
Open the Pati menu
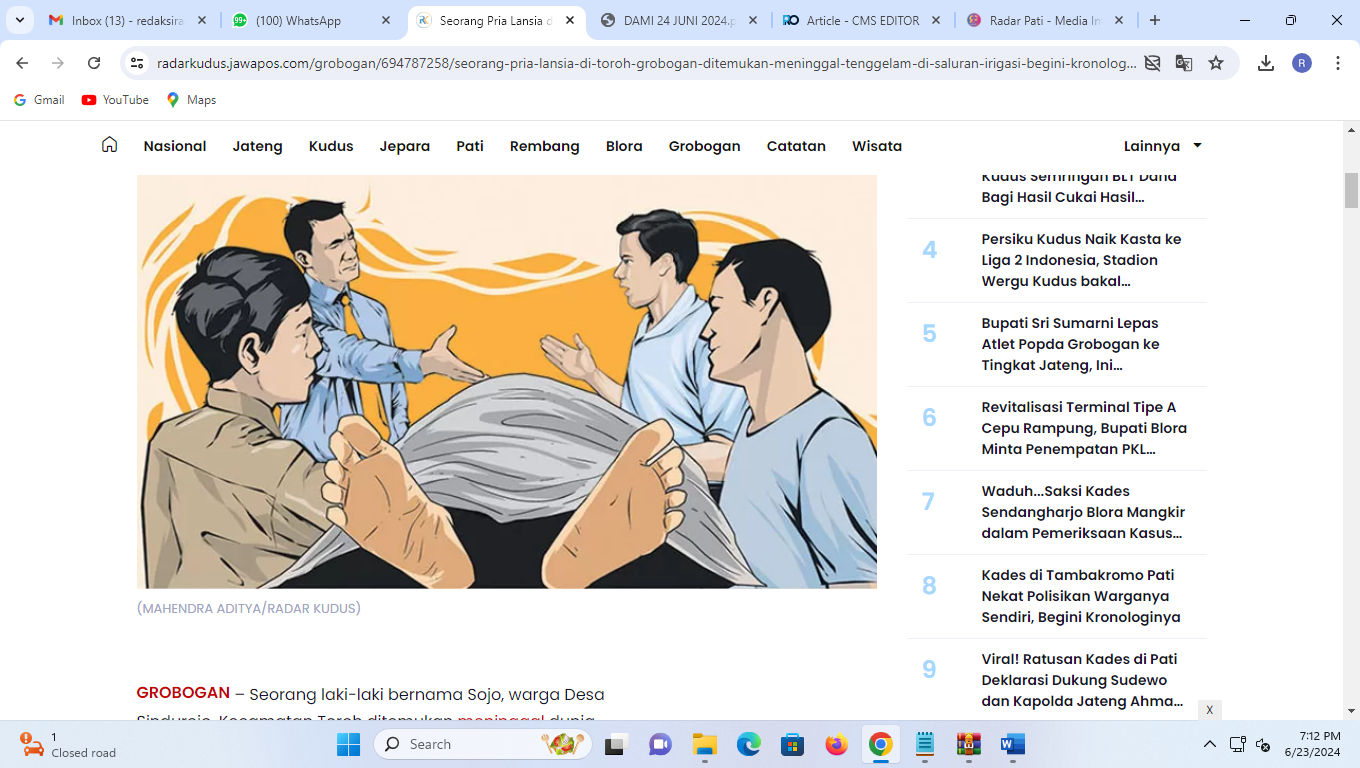coord(470,146)
